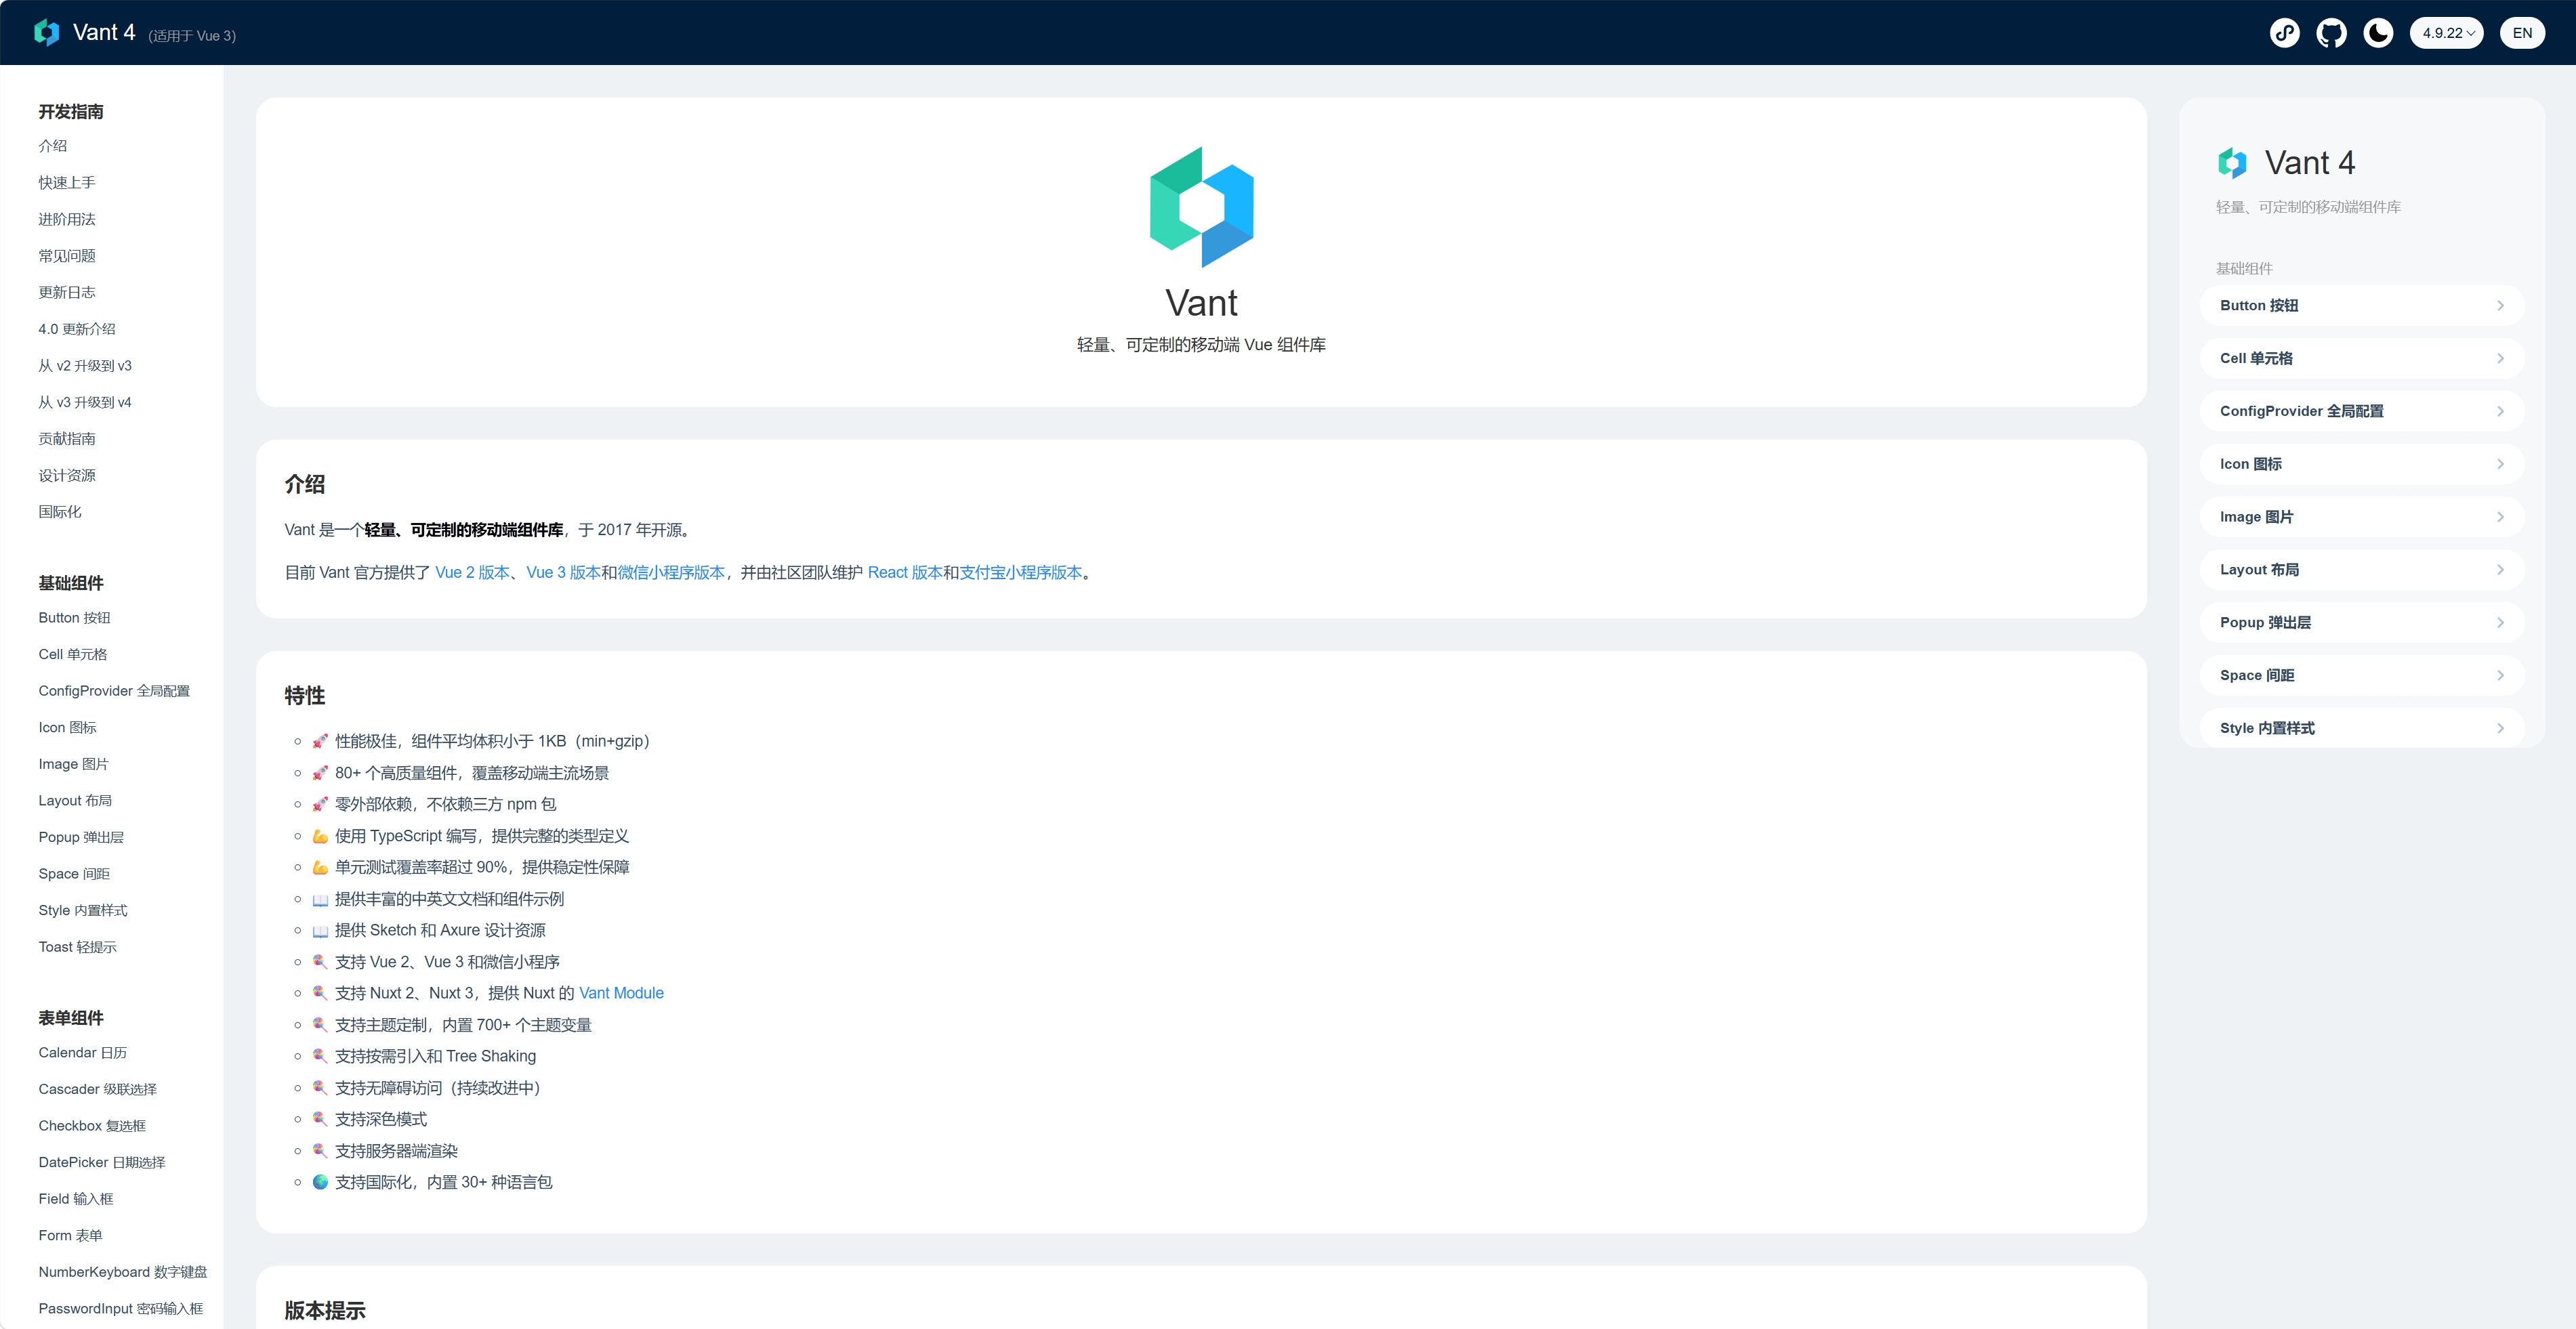Open the link icon in the header
The image size is (2576, 1329).
tap(2285, 33)
